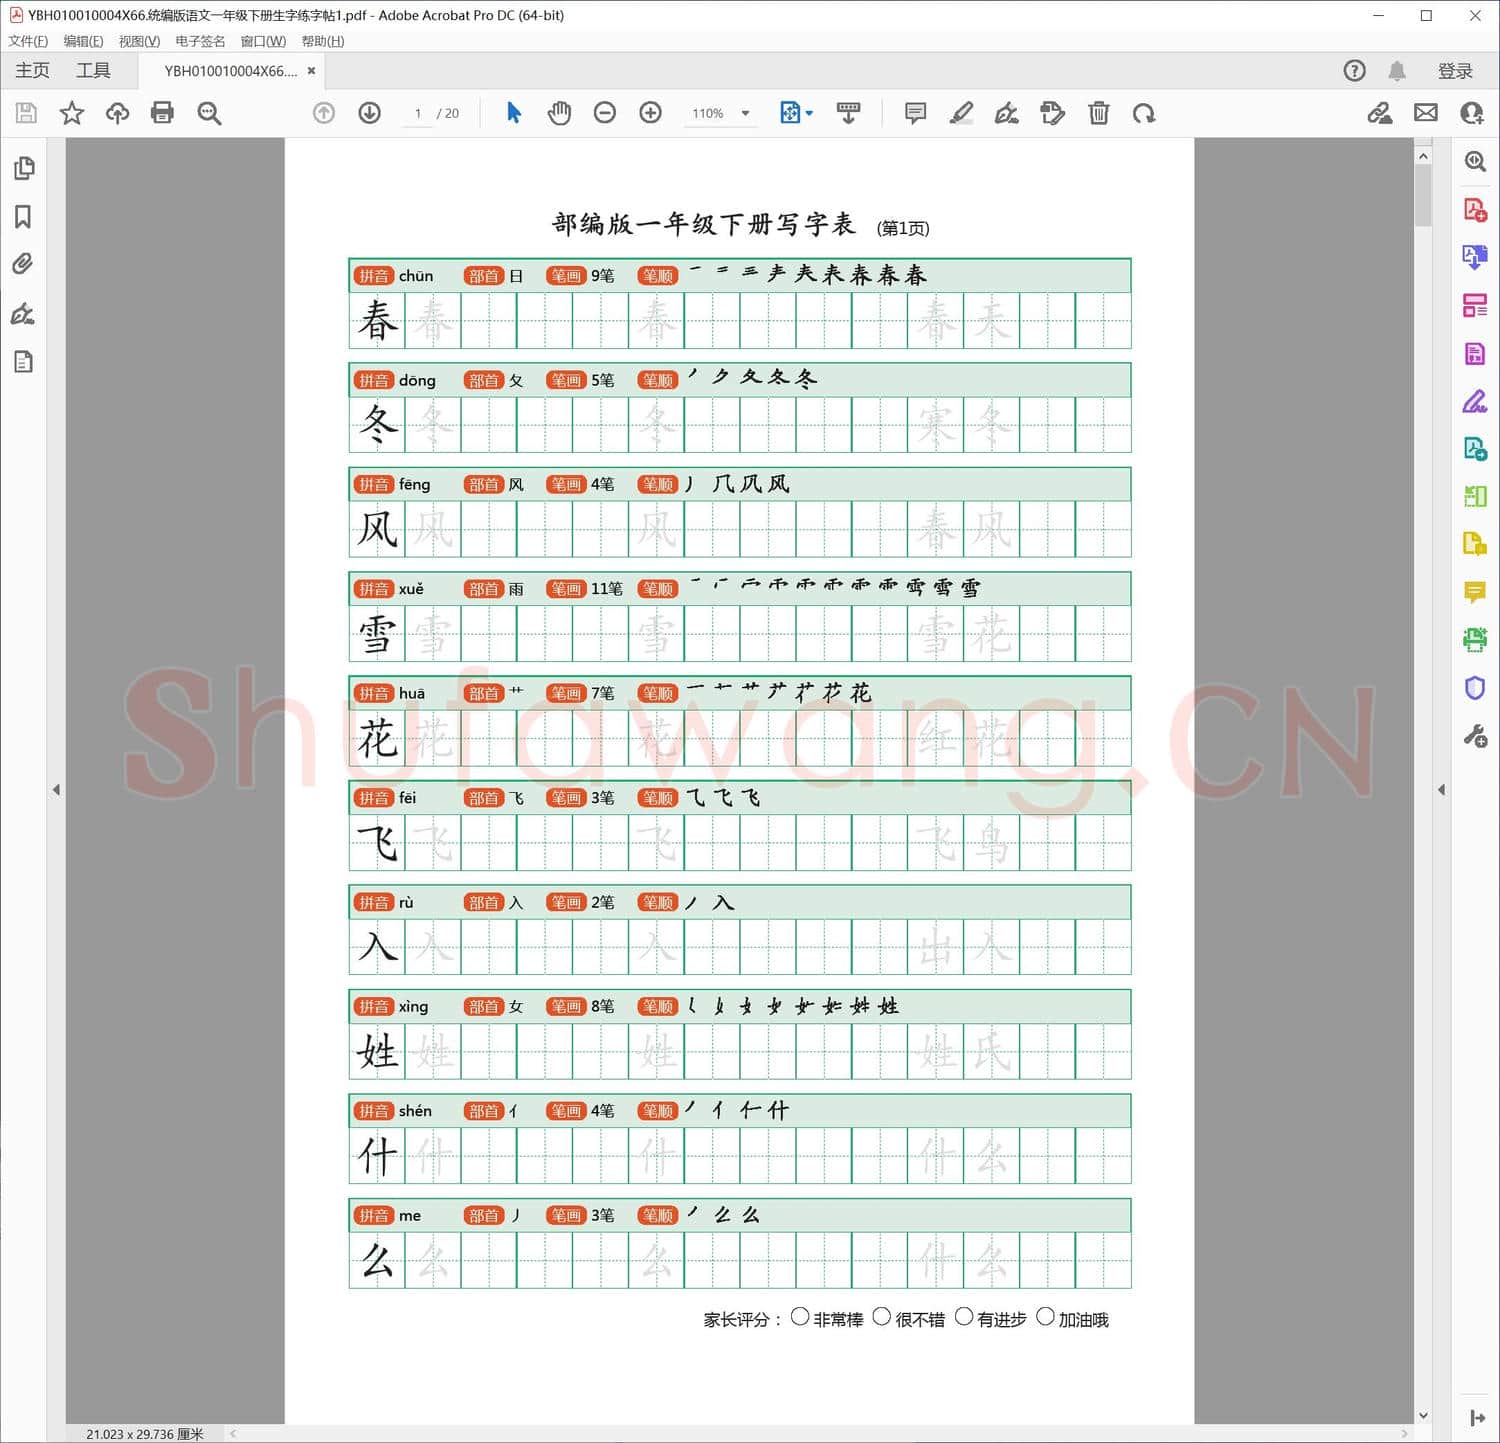
Task: Open Create PDF tool in right pane
Action: 1475,210
